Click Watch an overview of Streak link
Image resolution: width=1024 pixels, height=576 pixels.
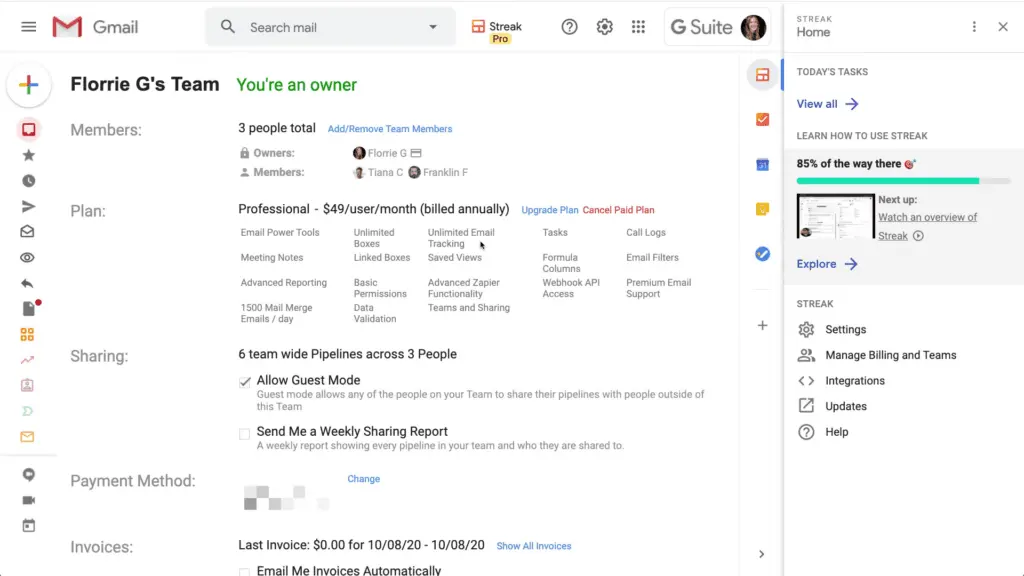point(927,227)
